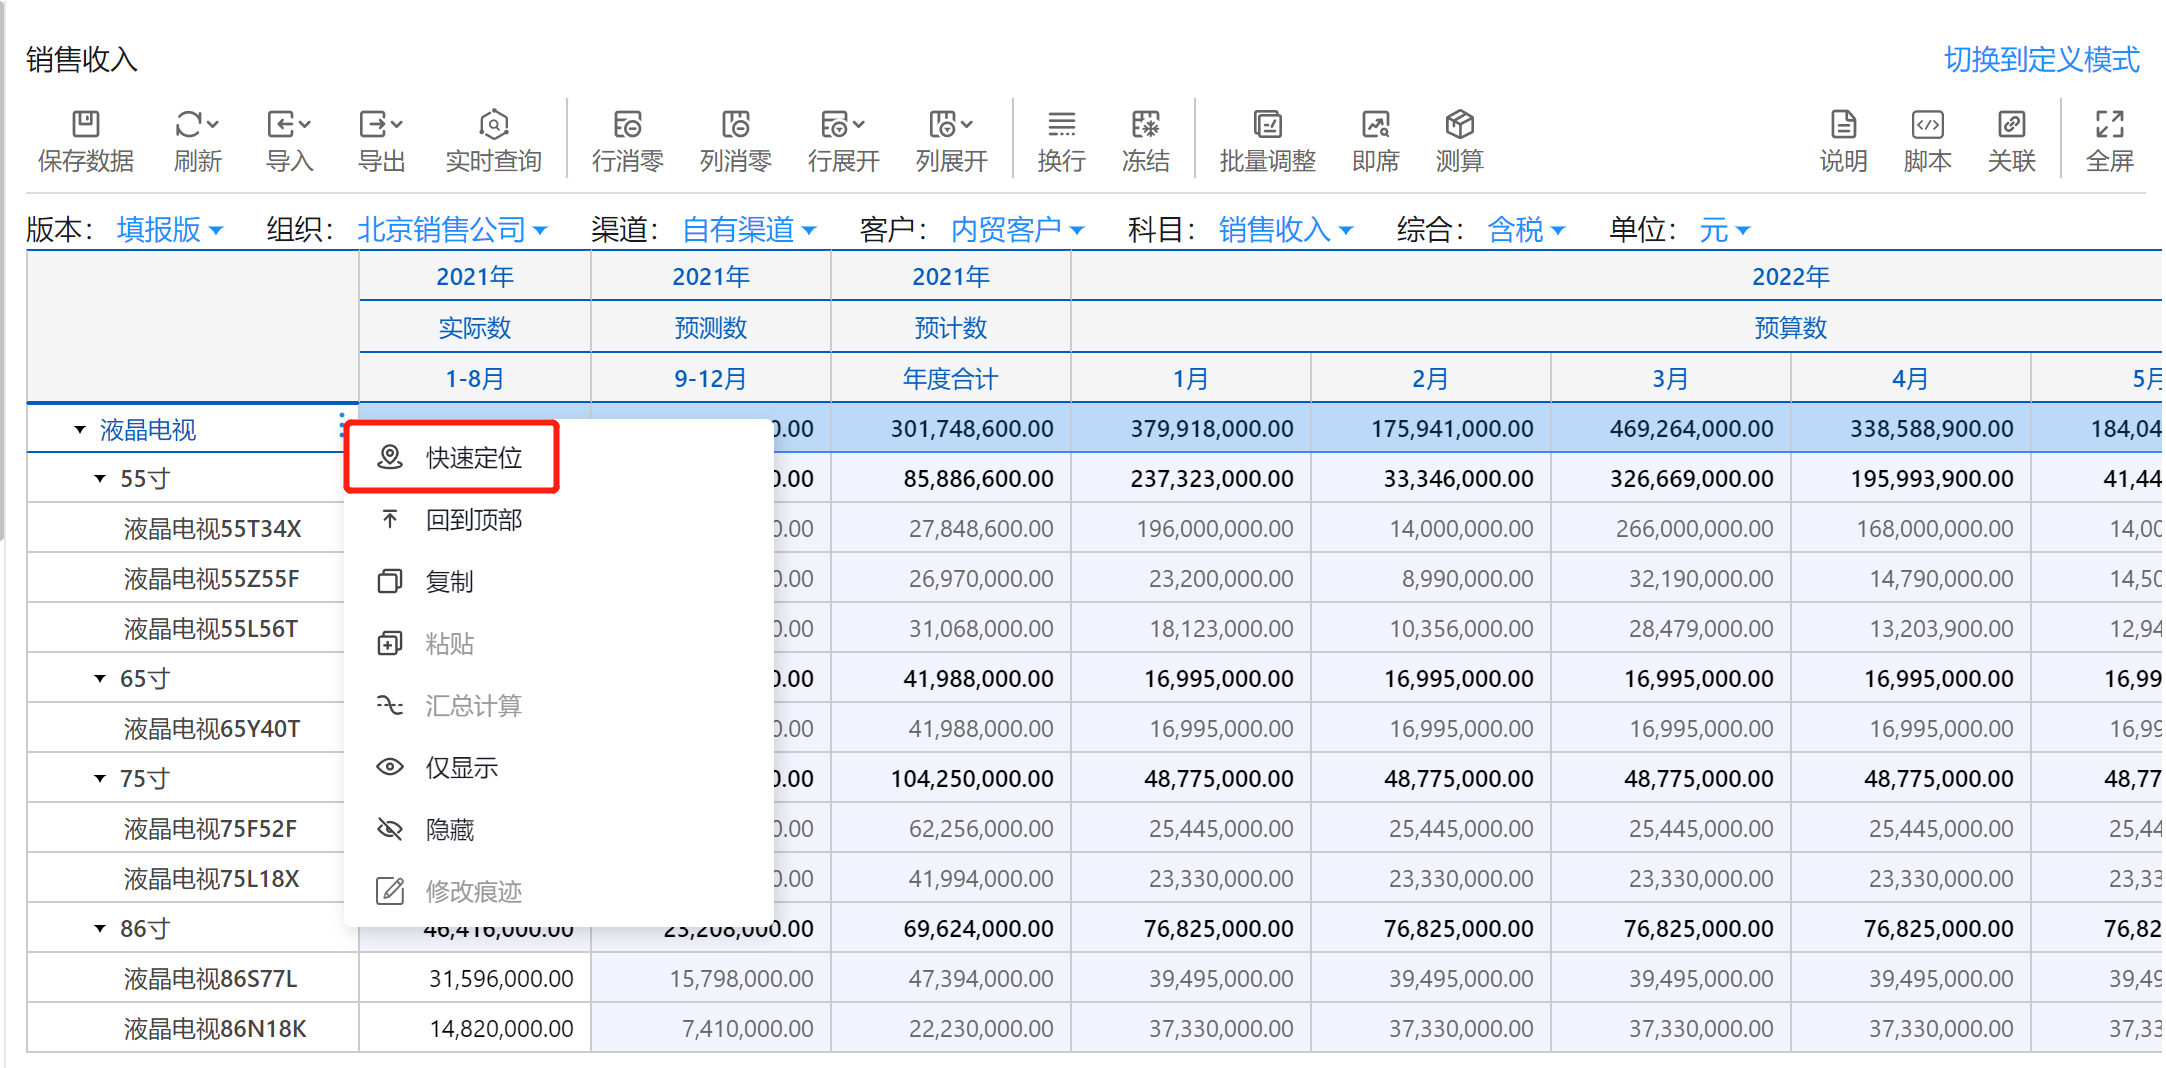
Task: Collapse the 液晶电视 tree row
Action: [80, 430]
